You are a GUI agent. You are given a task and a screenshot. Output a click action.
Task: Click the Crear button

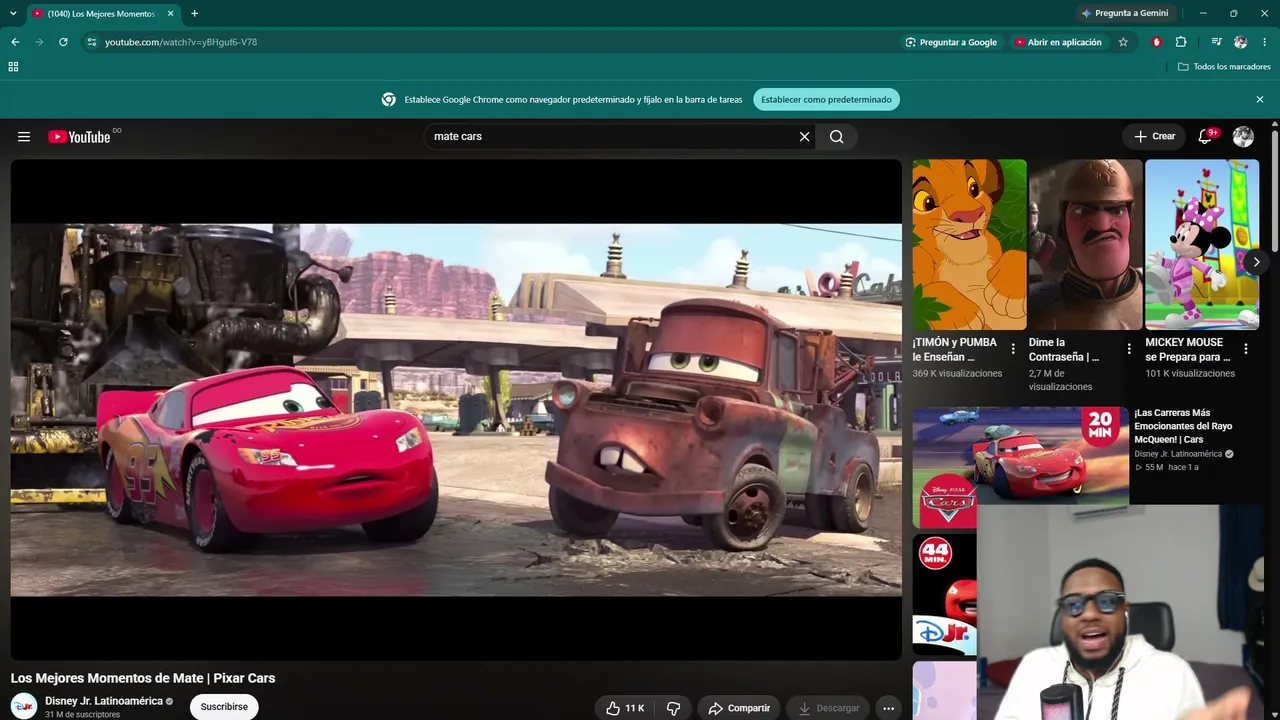[x=1154, y=137]
